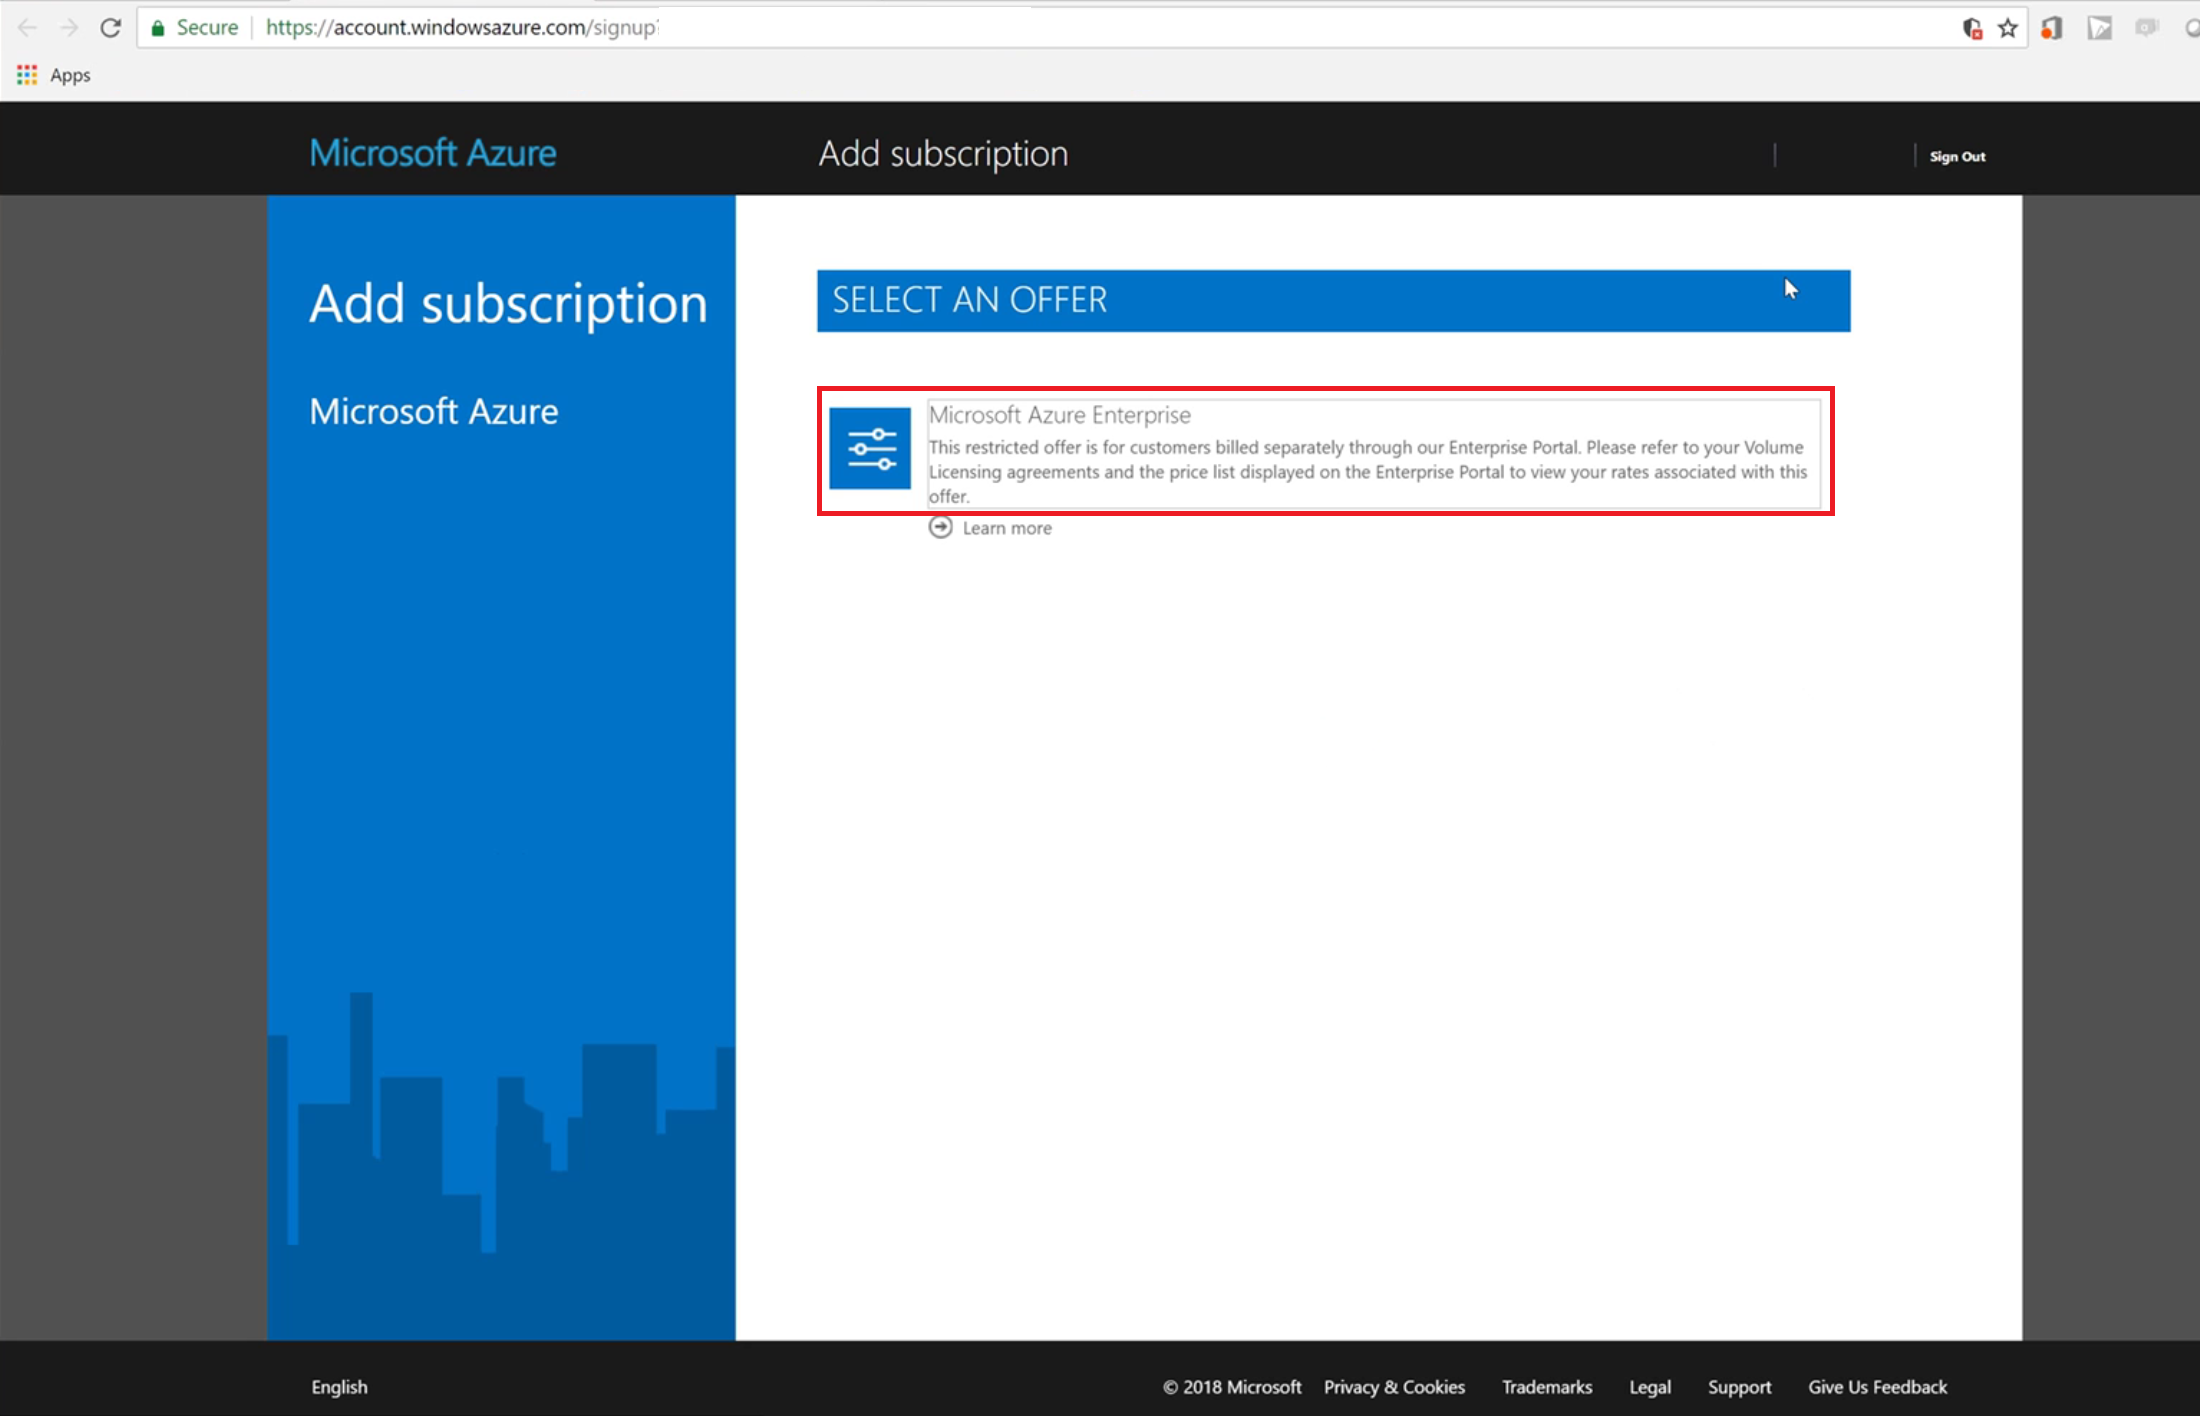Screen dimensions: 2200x1416
Task: Open Privacy & Cookies footer link
Action: point(1394,1387)
